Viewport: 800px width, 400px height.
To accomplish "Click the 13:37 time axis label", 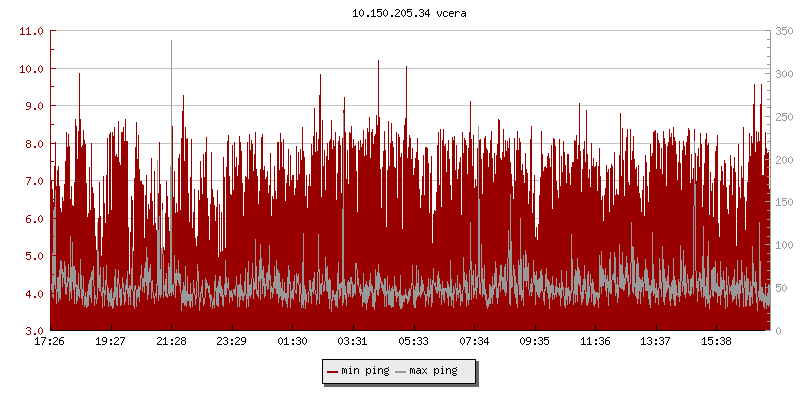I will (655, 341).
